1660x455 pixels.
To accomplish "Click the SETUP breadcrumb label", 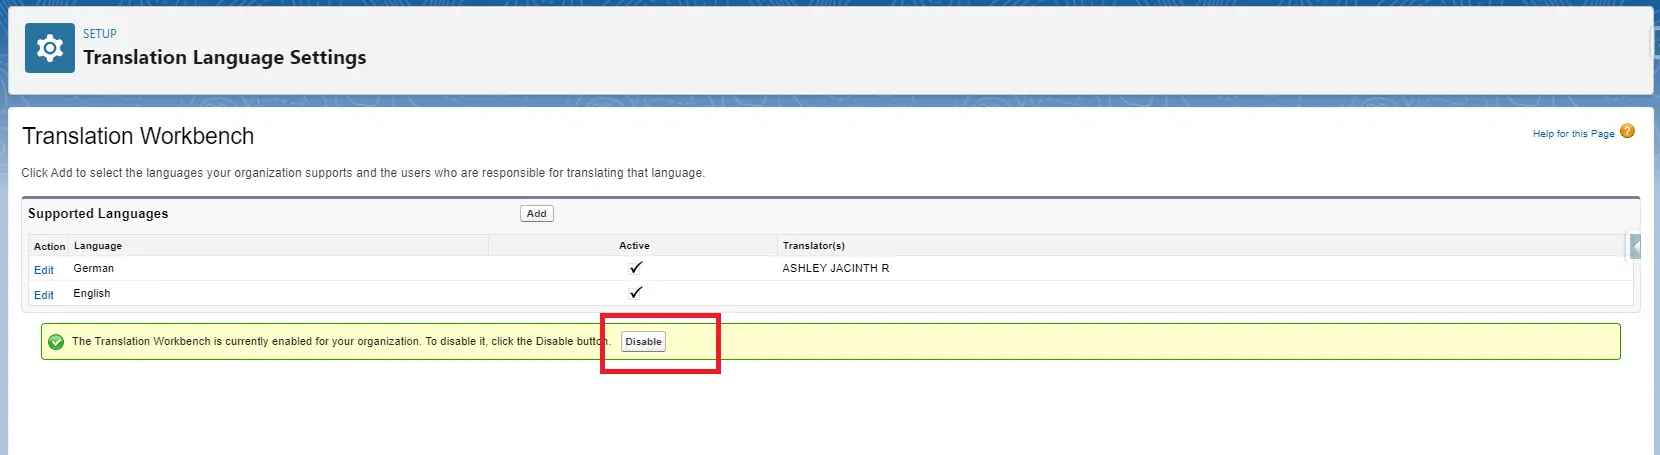I will pyautogui.click(x=100, y=34).
